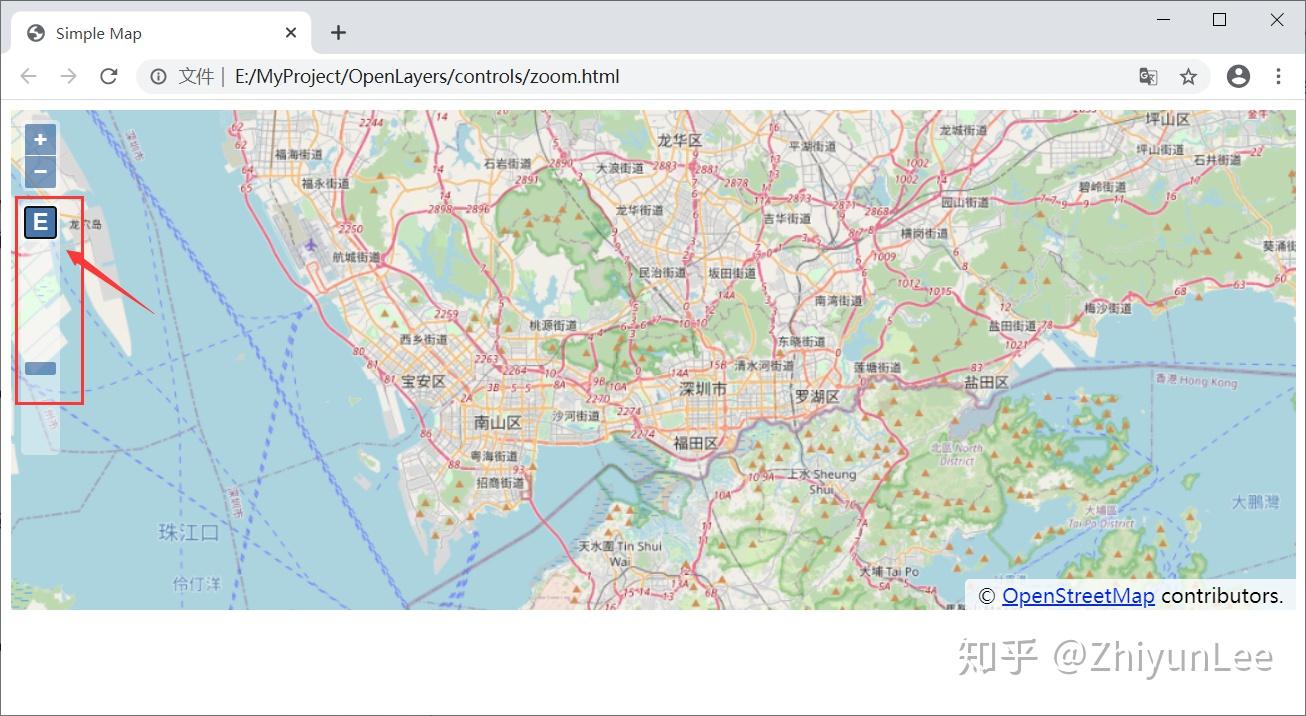Image resolution: width=1306 pixels, height=716 pixels.
Task: Close the Simple Map tab
Action: tap(290, 32)
